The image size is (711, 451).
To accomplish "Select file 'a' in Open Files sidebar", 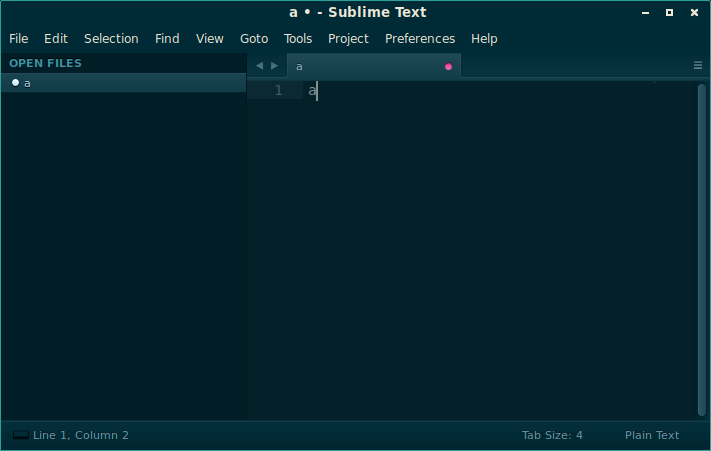I will coord(123,83).
